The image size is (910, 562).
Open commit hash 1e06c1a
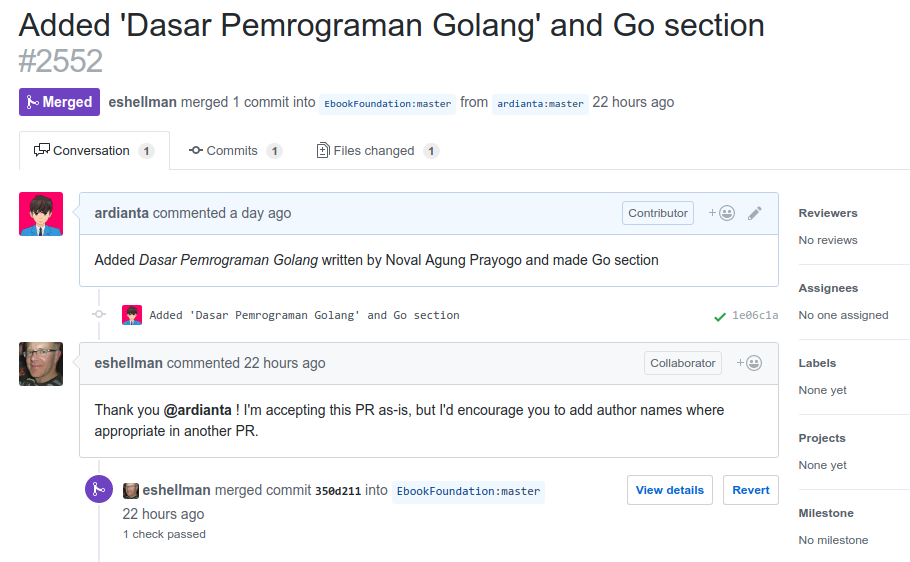pyautogui.click(x=755, y=315)
